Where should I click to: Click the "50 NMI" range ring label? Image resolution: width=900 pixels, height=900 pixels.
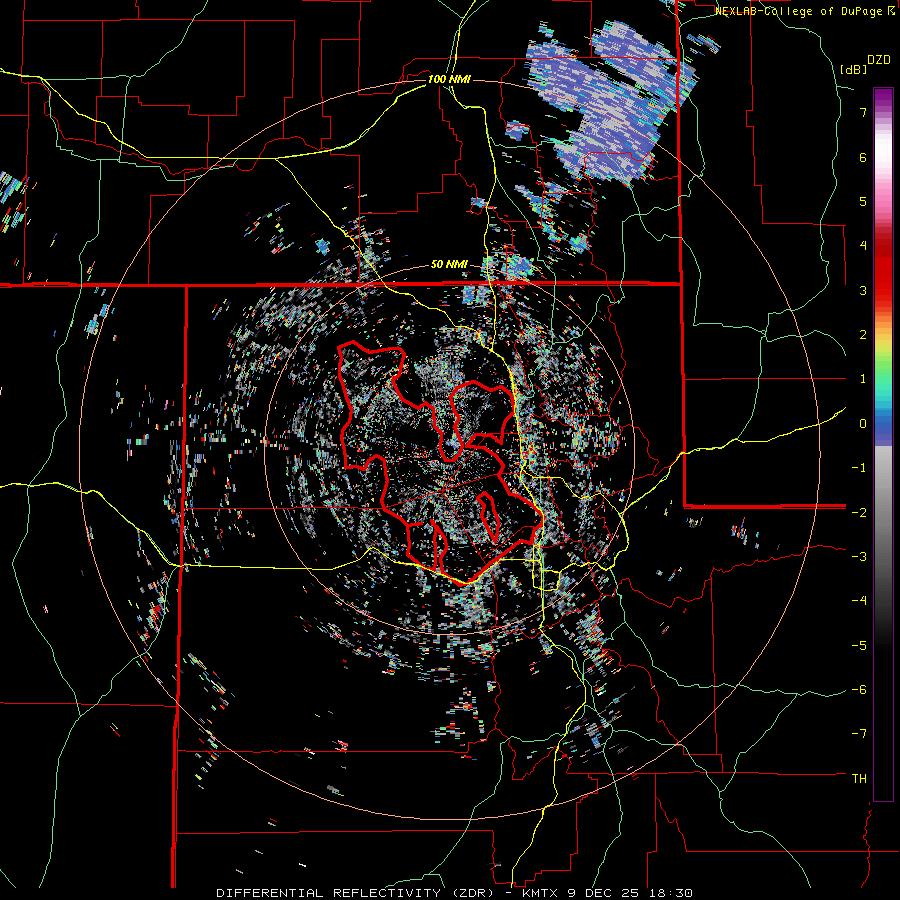tap(449, 265)
